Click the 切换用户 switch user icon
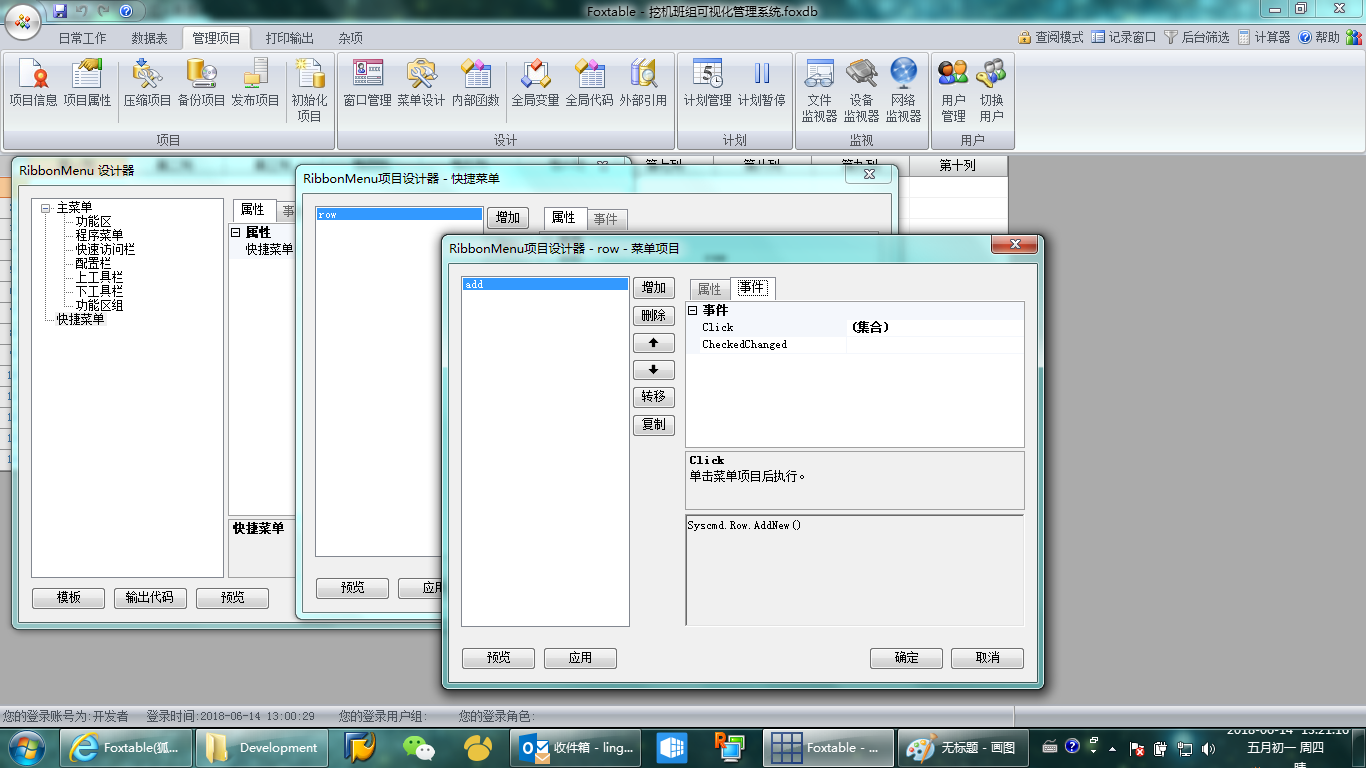This screenshot has width=1366, height=768. coord(991,90)
